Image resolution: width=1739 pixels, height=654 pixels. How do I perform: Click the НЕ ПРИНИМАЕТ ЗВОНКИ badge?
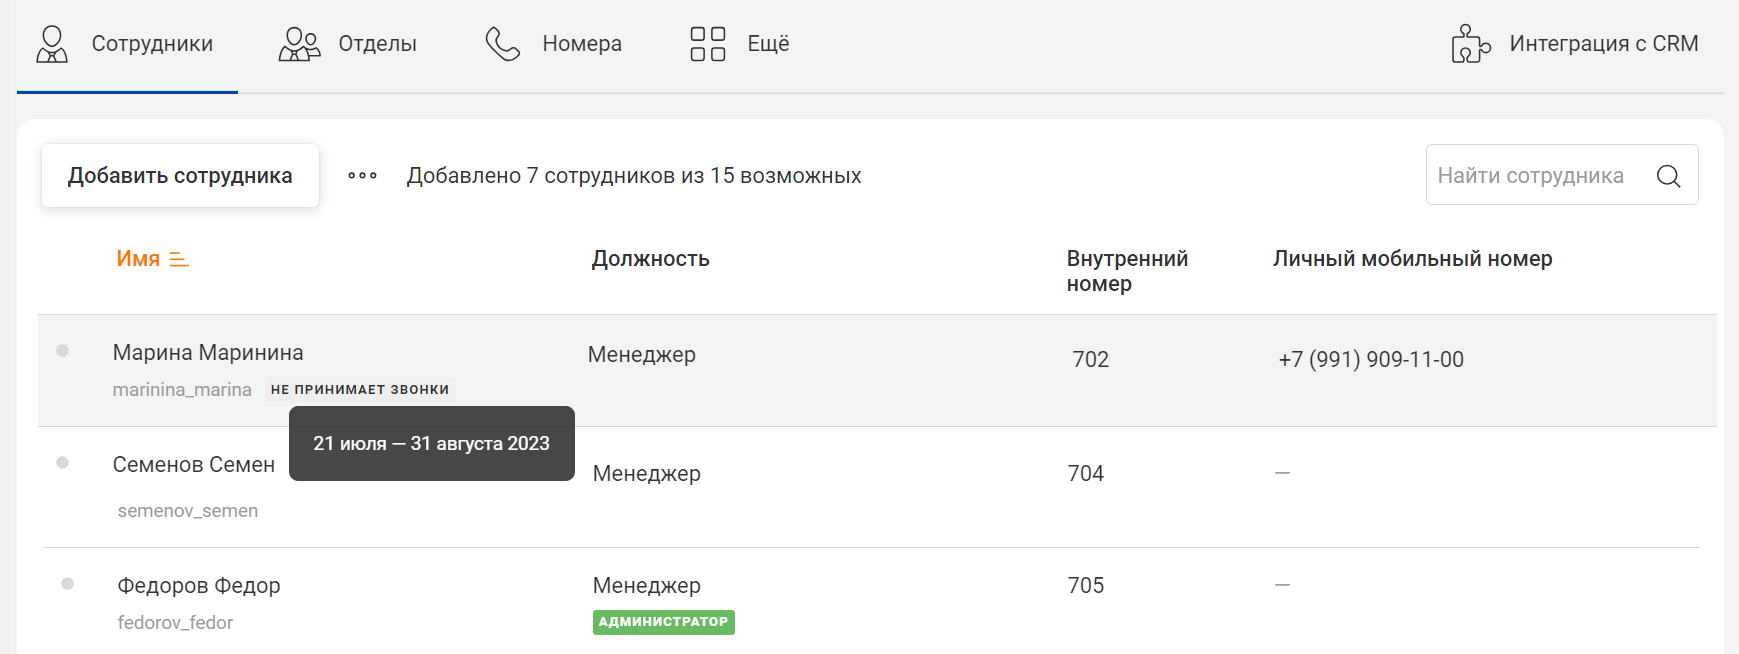tap(360, 390)
